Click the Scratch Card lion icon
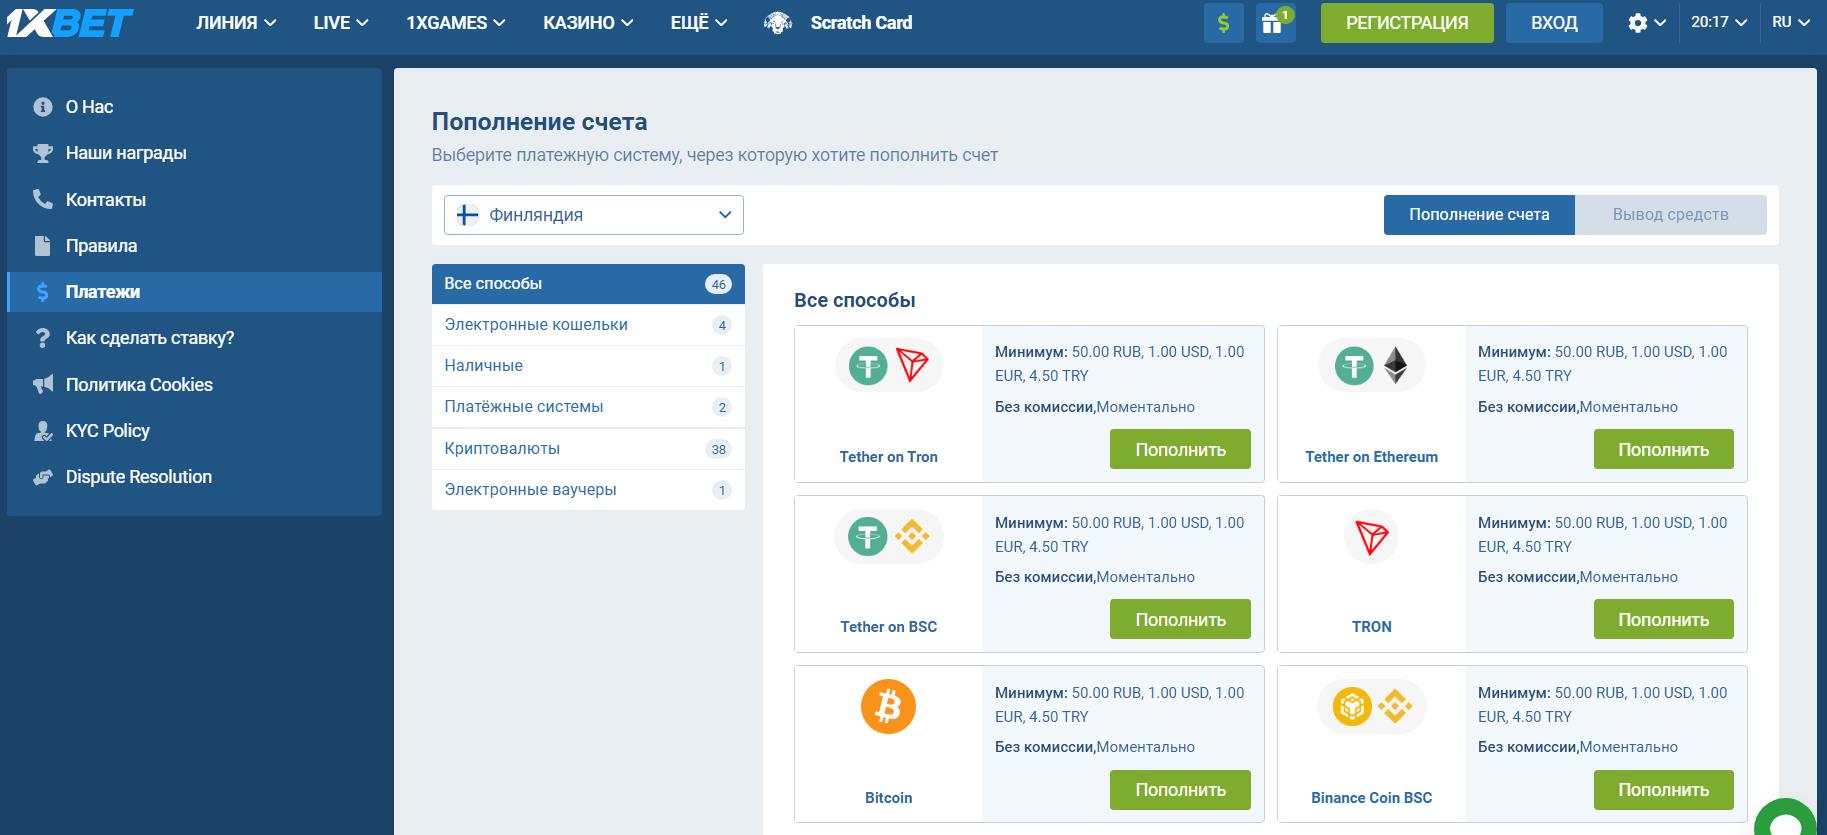 [778, 23]
